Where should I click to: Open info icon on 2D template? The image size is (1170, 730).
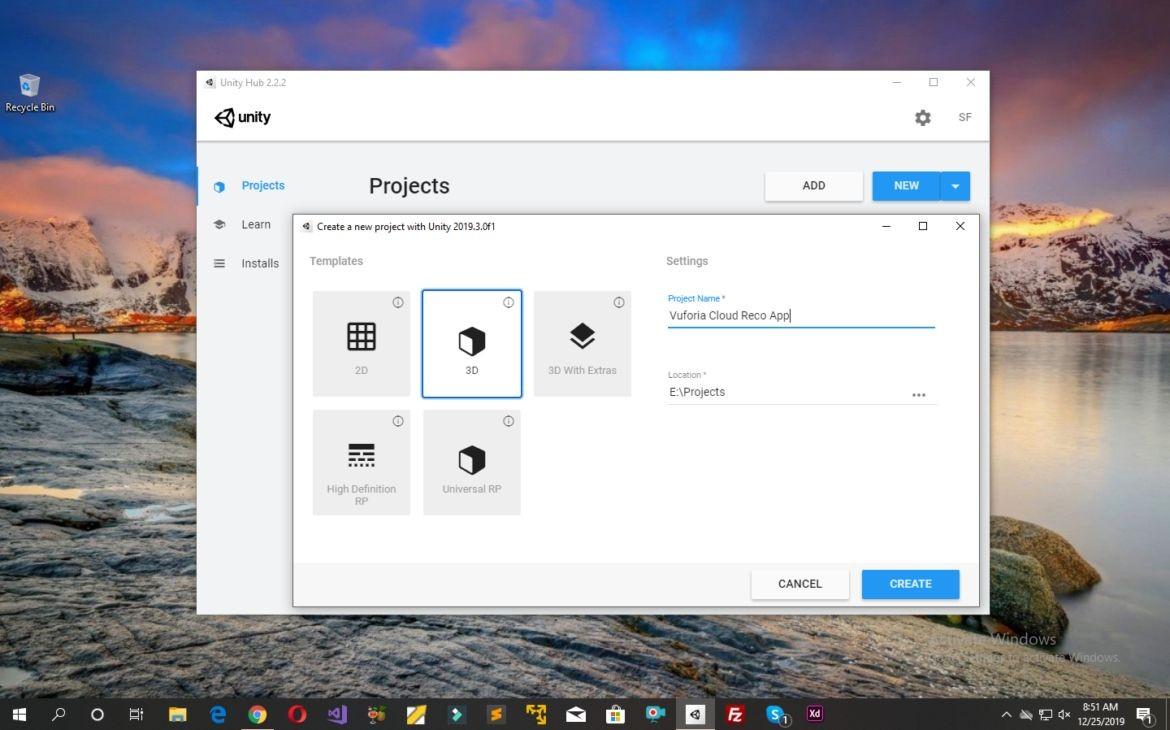398,302
